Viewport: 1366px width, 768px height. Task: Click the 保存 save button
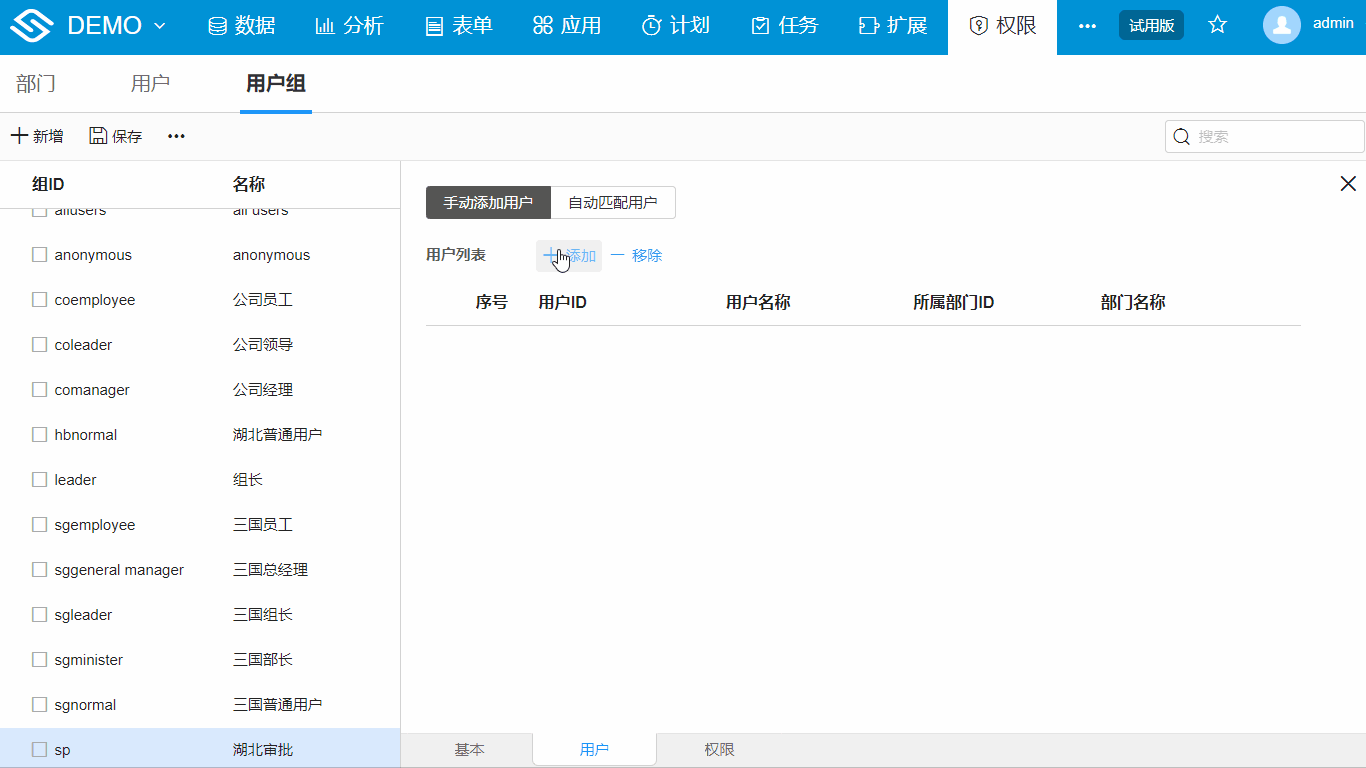click(x=114, y=135)
